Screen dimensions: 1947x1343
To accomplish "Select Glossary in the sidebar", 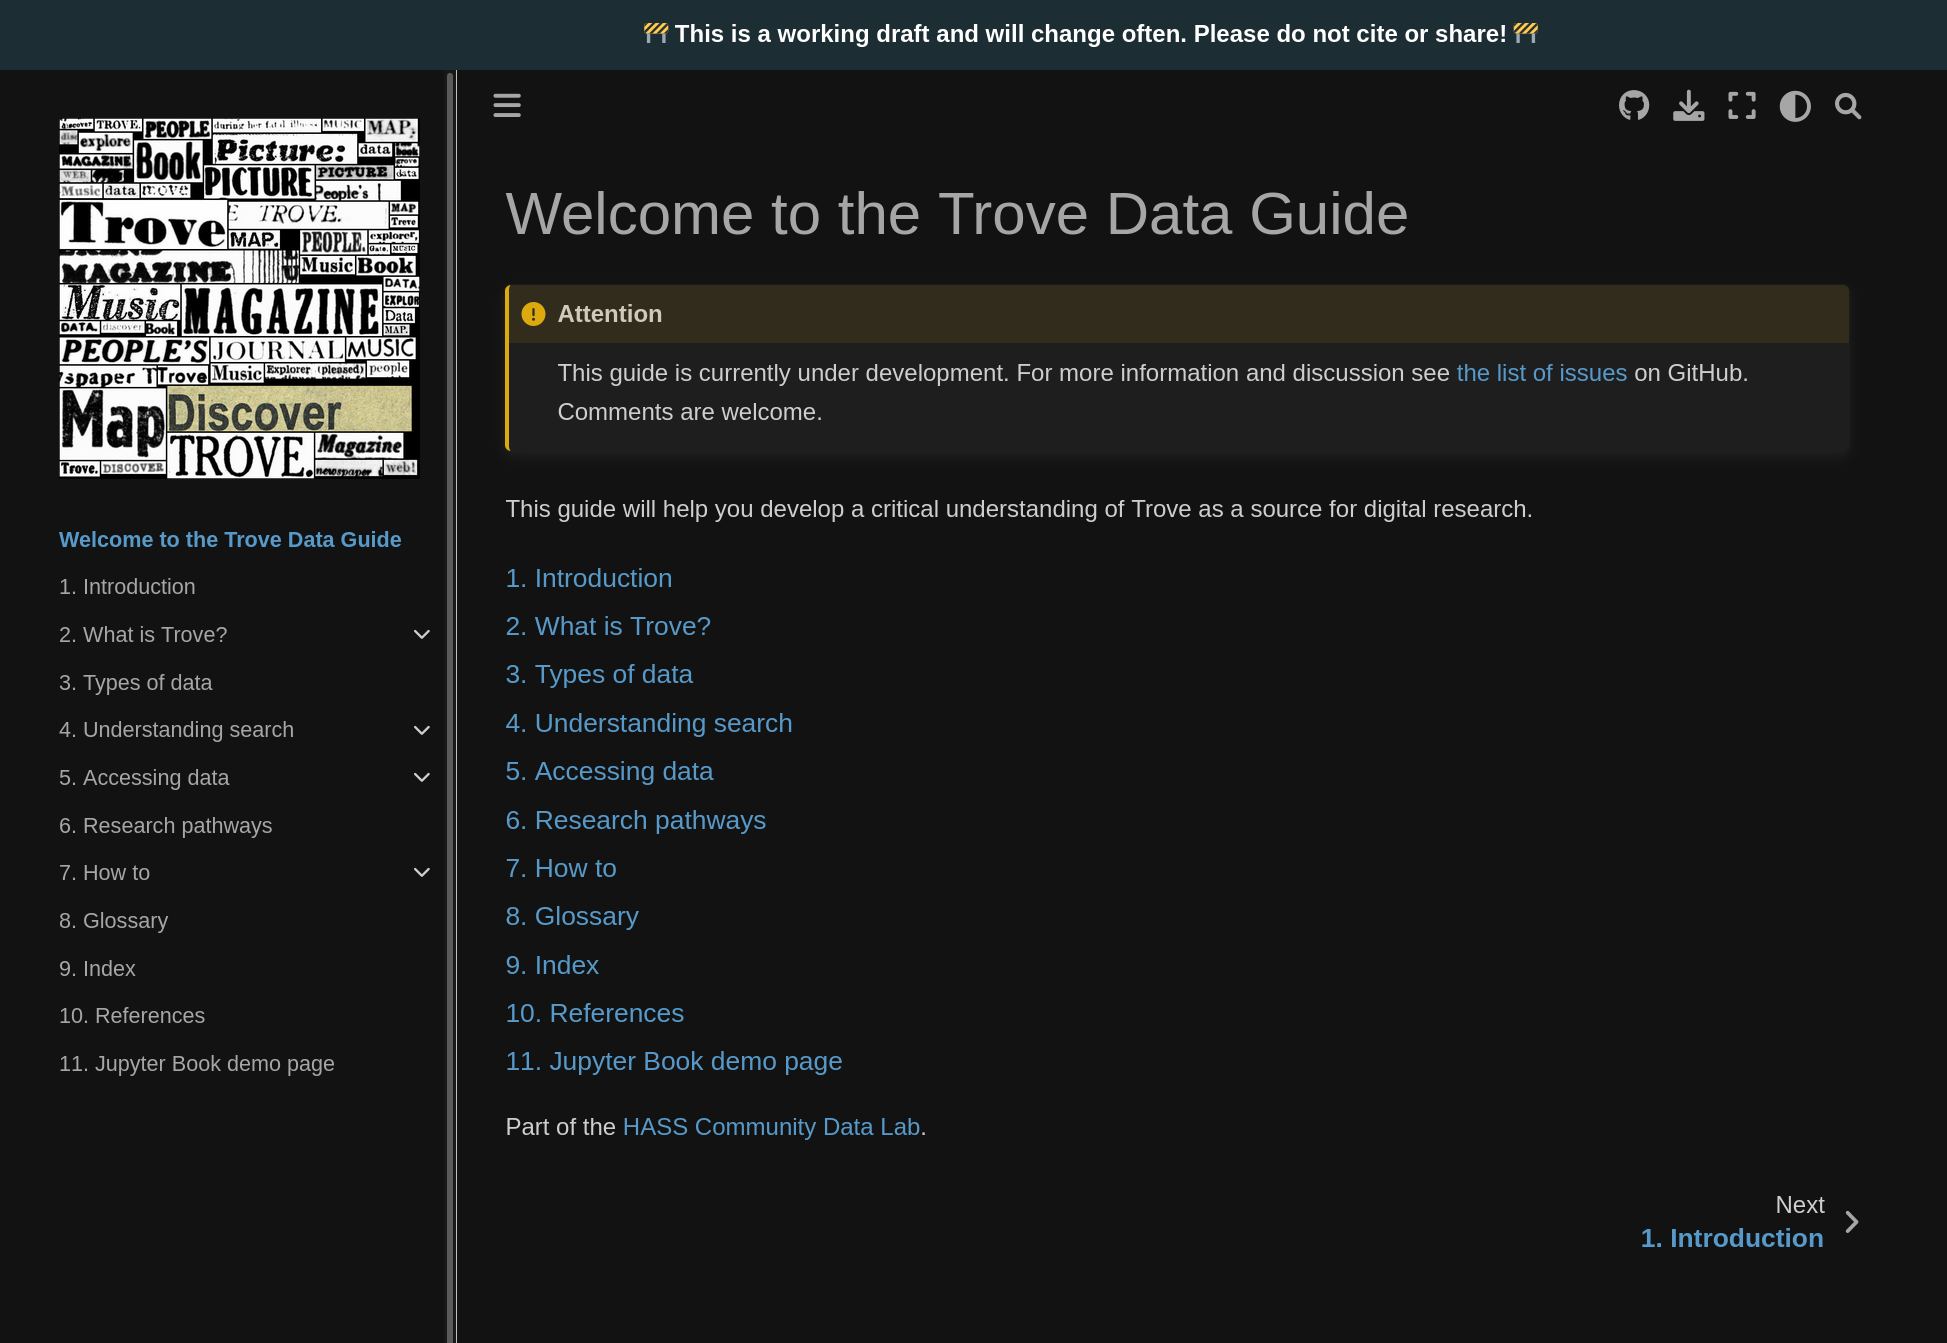I will click(113, 921).
